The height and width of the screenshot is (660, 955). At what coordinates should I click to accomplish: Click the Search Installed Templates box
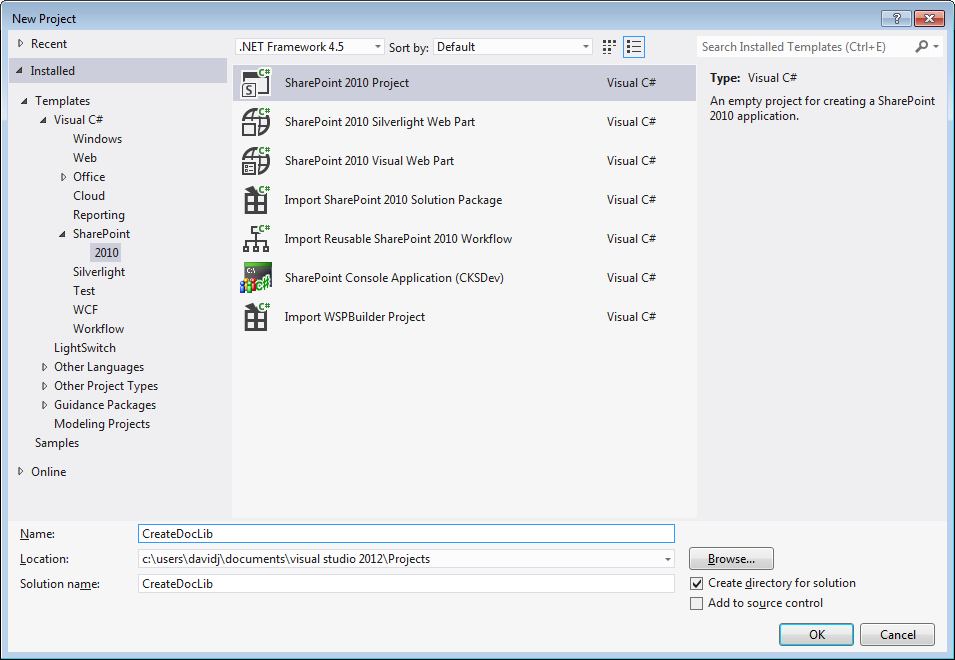point(805,47)
